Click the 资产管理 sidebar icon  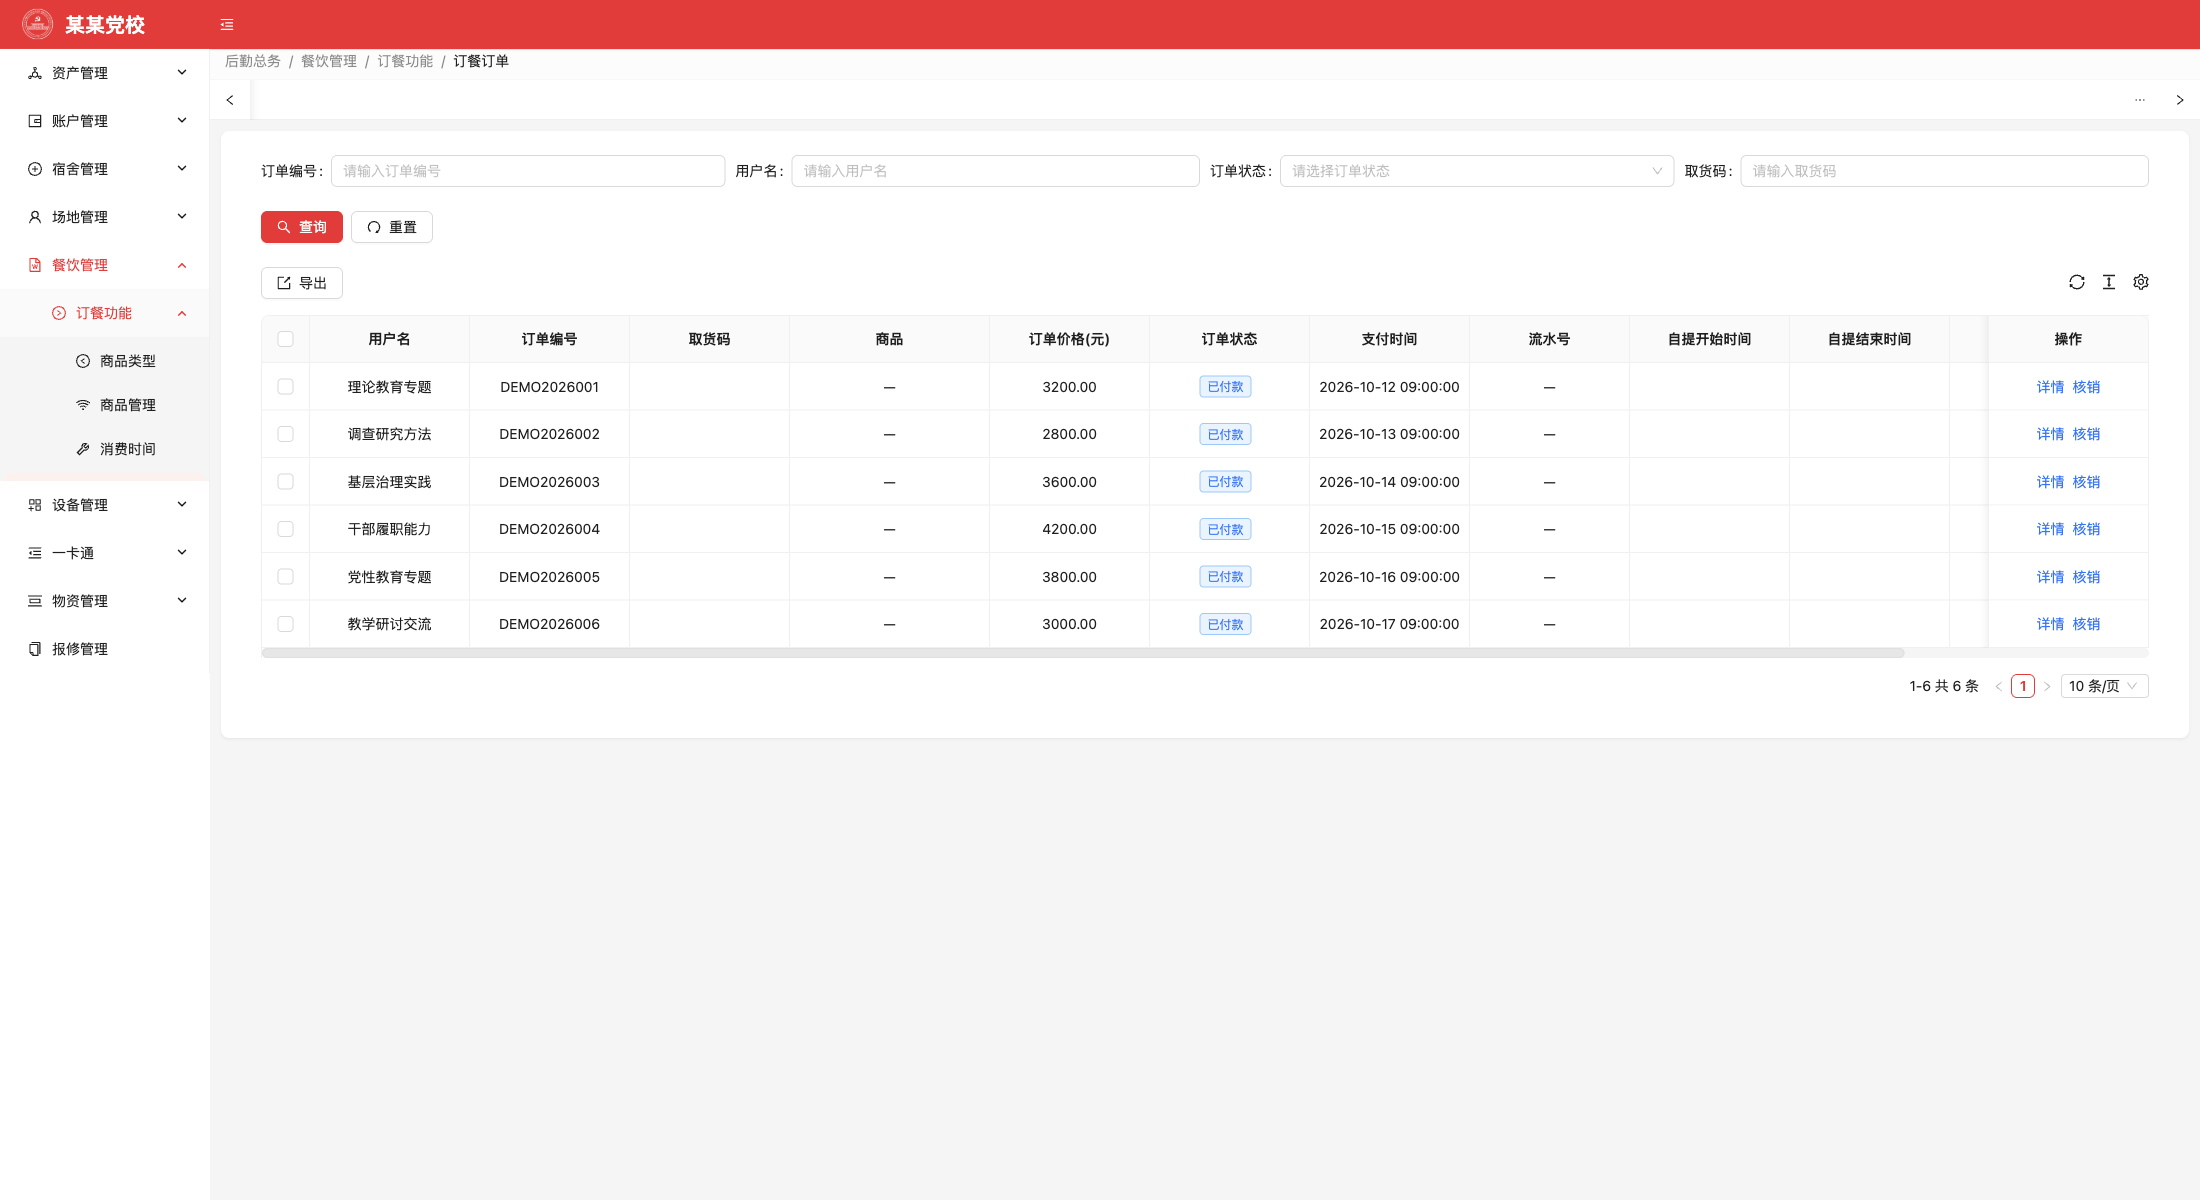click(x=35, y=73)
